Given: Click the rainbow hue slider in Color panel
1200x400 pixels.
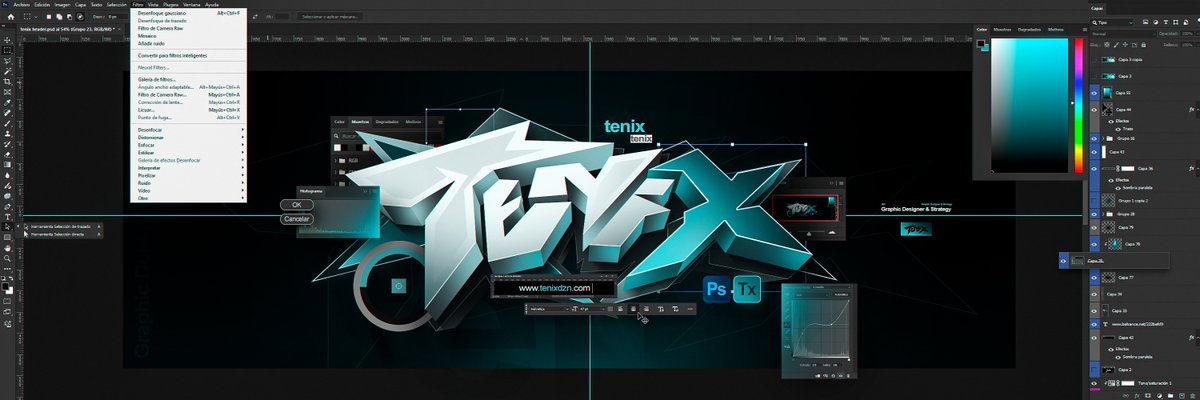Looking at the screenshot, I should pyautogui.click(x=1079, y=106).
